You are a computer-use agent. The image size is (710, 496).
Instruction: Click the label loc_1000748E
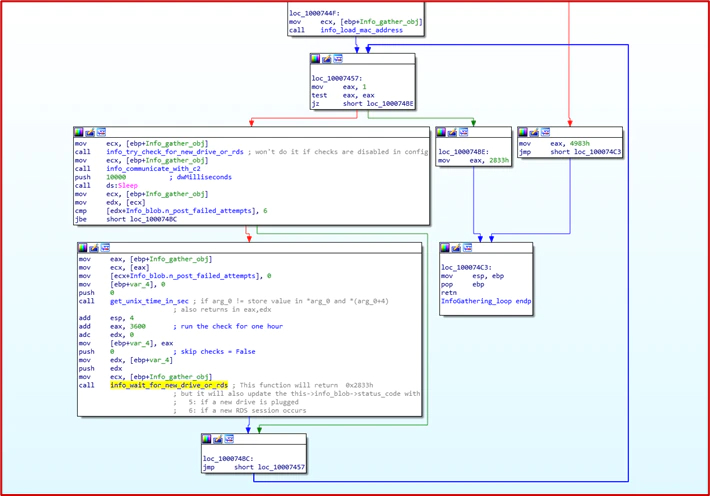tap(464, 152)
